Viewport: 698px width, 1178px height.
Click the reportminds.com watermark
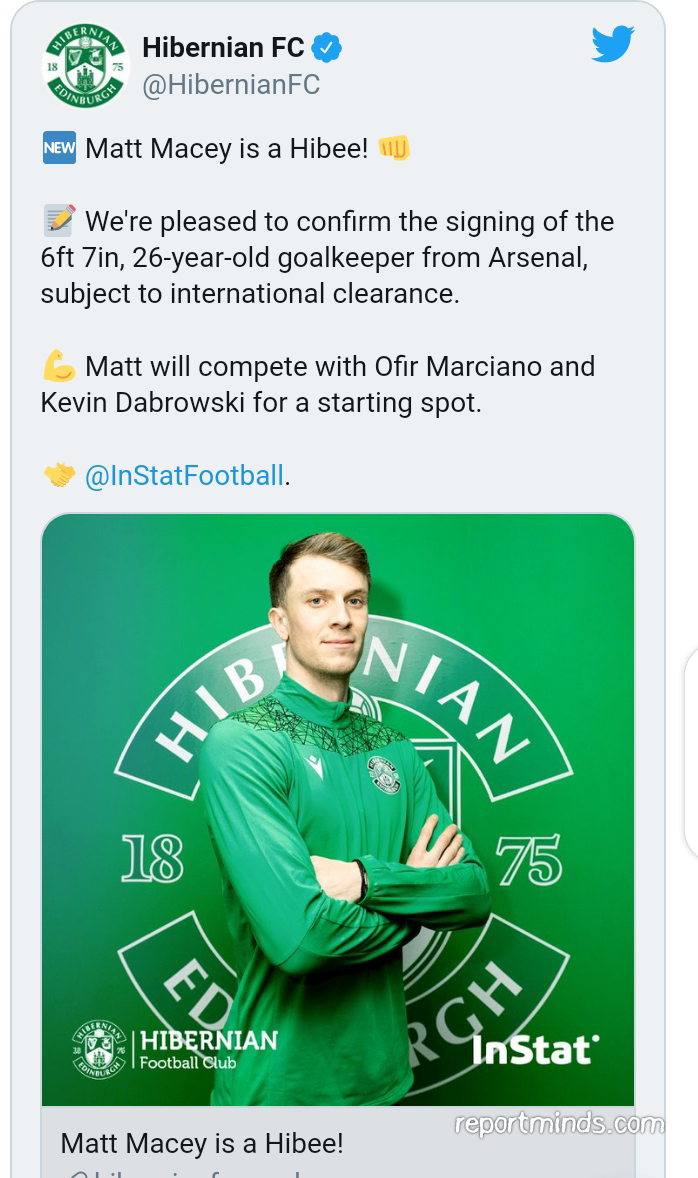[x=558, y=1124]
